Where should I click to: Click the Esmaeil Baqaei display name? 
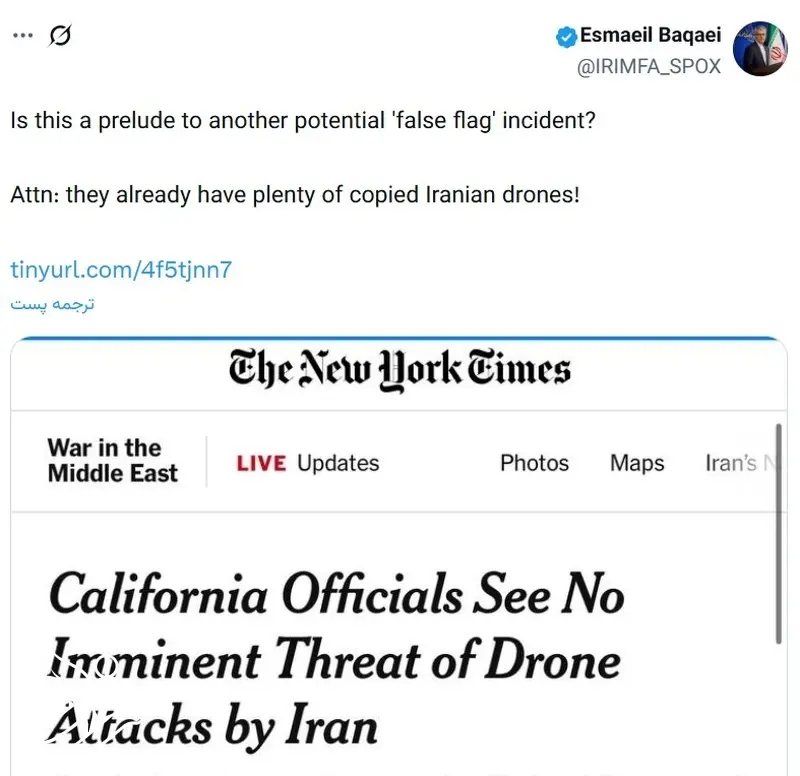pyautogui.click(x=651, y=37)
